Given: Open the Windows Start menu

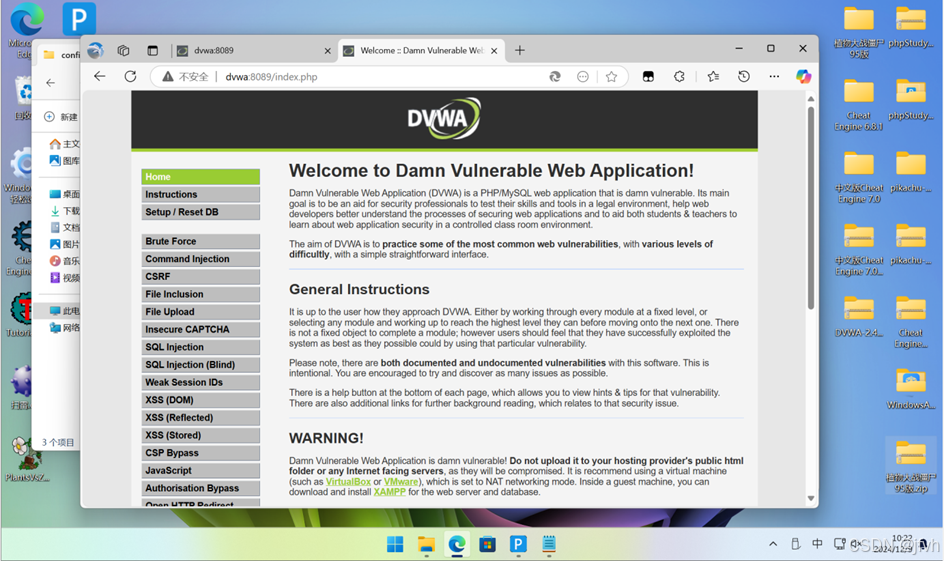Looking at the screenshot, I should point(396,545).
